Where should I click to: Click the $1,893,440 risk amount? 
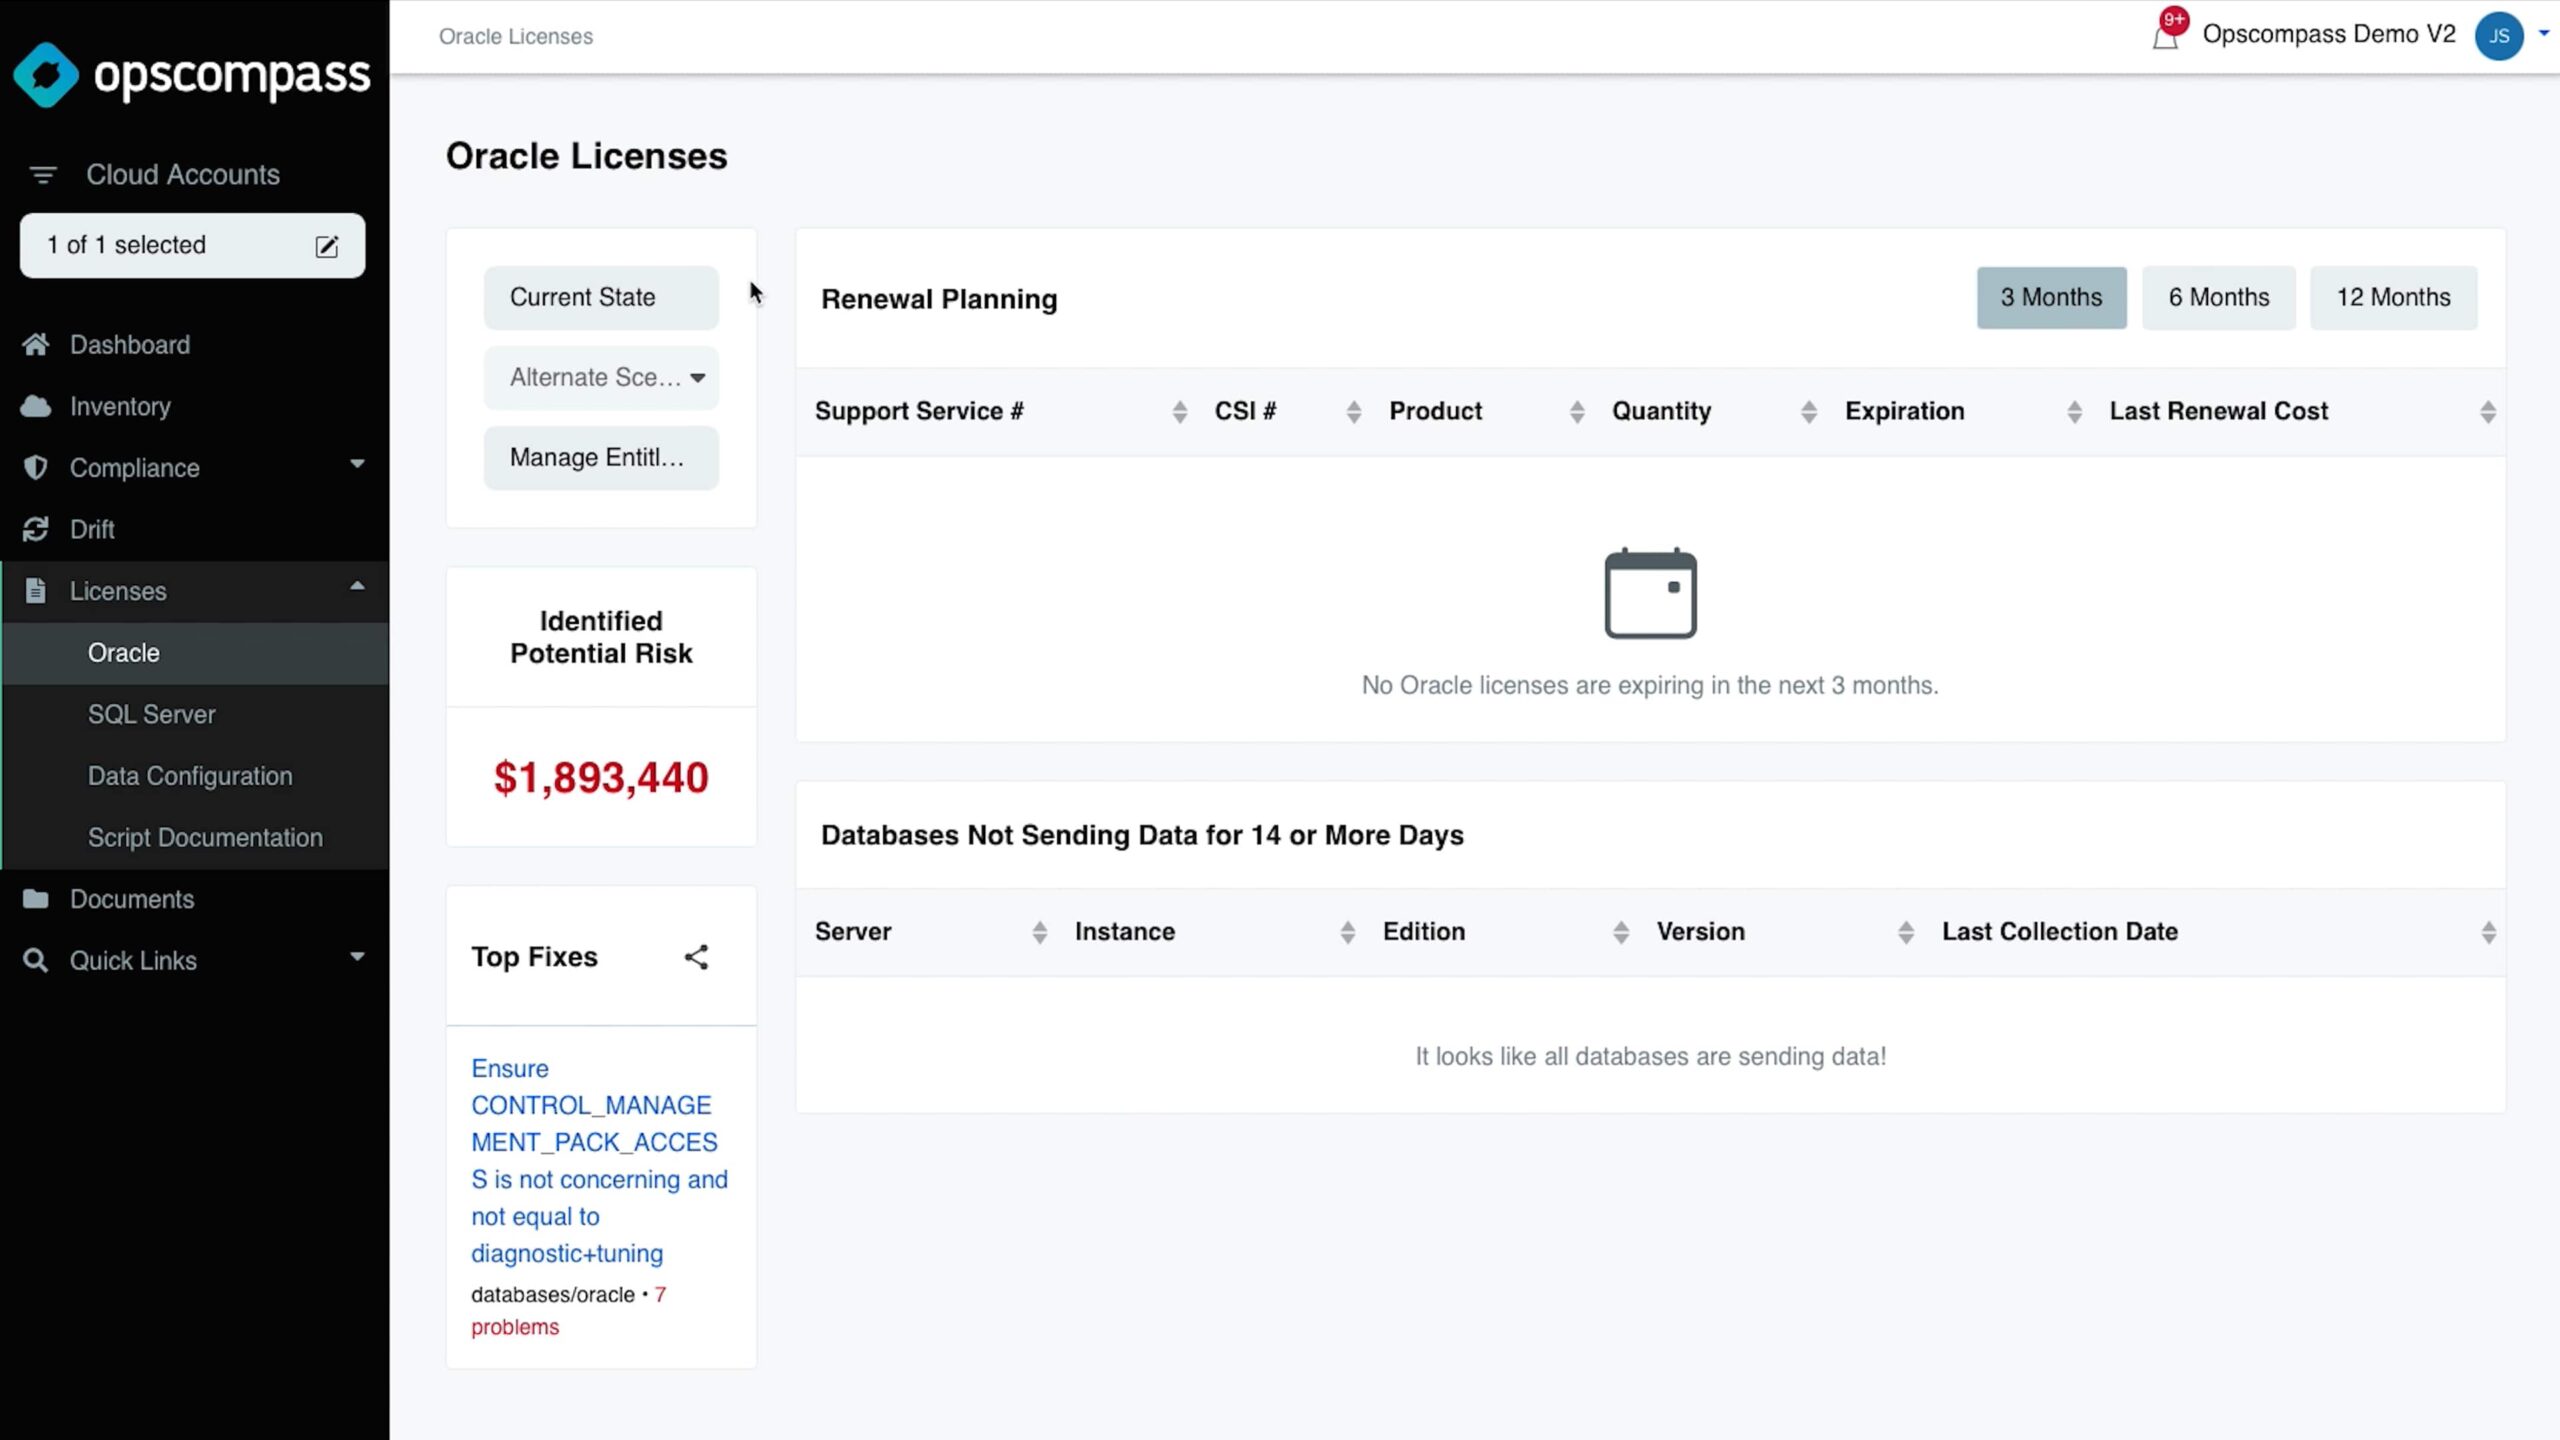pyautogui.click(x=601, y=778)
